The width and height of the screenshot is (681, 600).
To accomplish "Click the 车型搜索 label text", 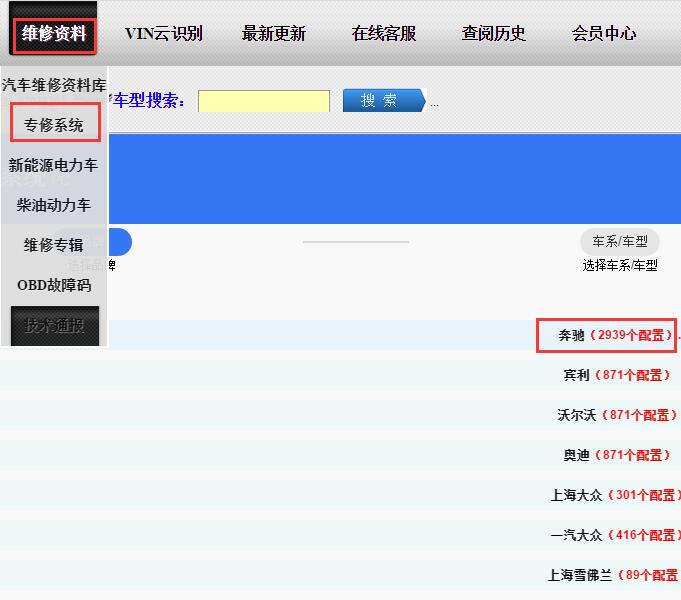I will [149, 101].
